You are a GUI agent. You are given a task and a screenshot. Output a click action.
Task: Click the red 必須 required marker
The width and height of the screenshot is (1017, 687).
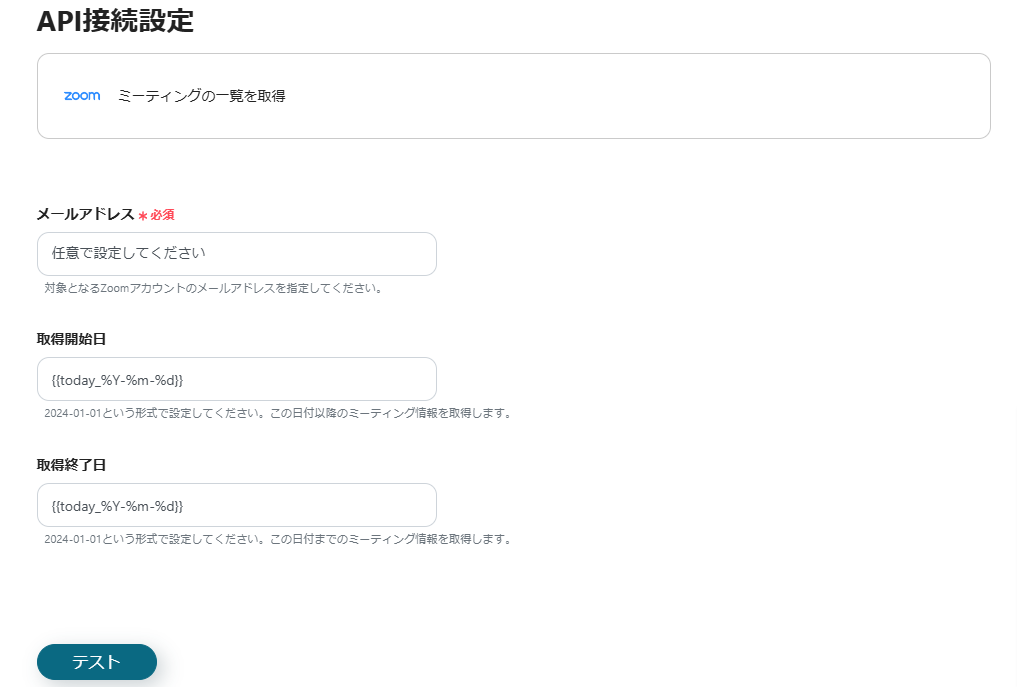tap(156, 215)
